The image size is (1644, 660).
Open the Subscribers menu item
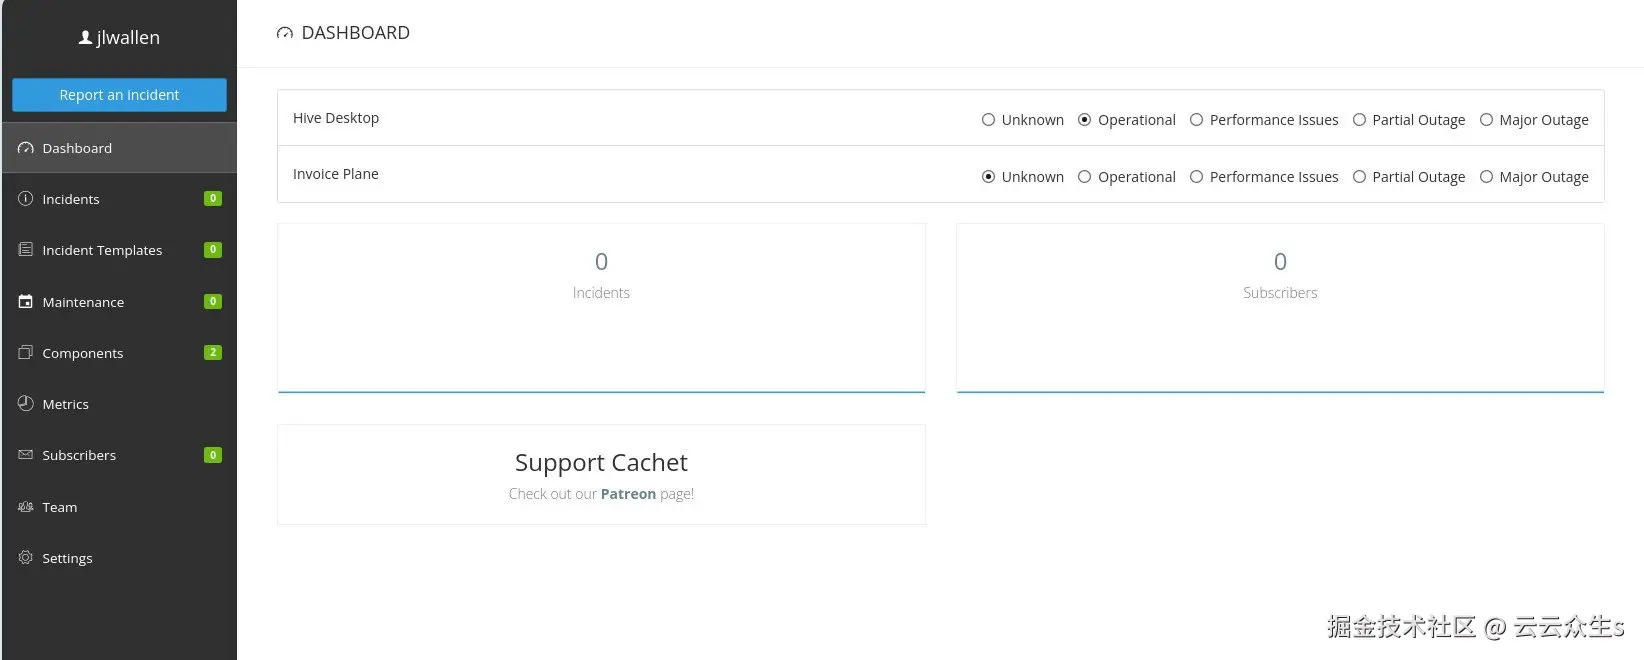pos(79,455)
